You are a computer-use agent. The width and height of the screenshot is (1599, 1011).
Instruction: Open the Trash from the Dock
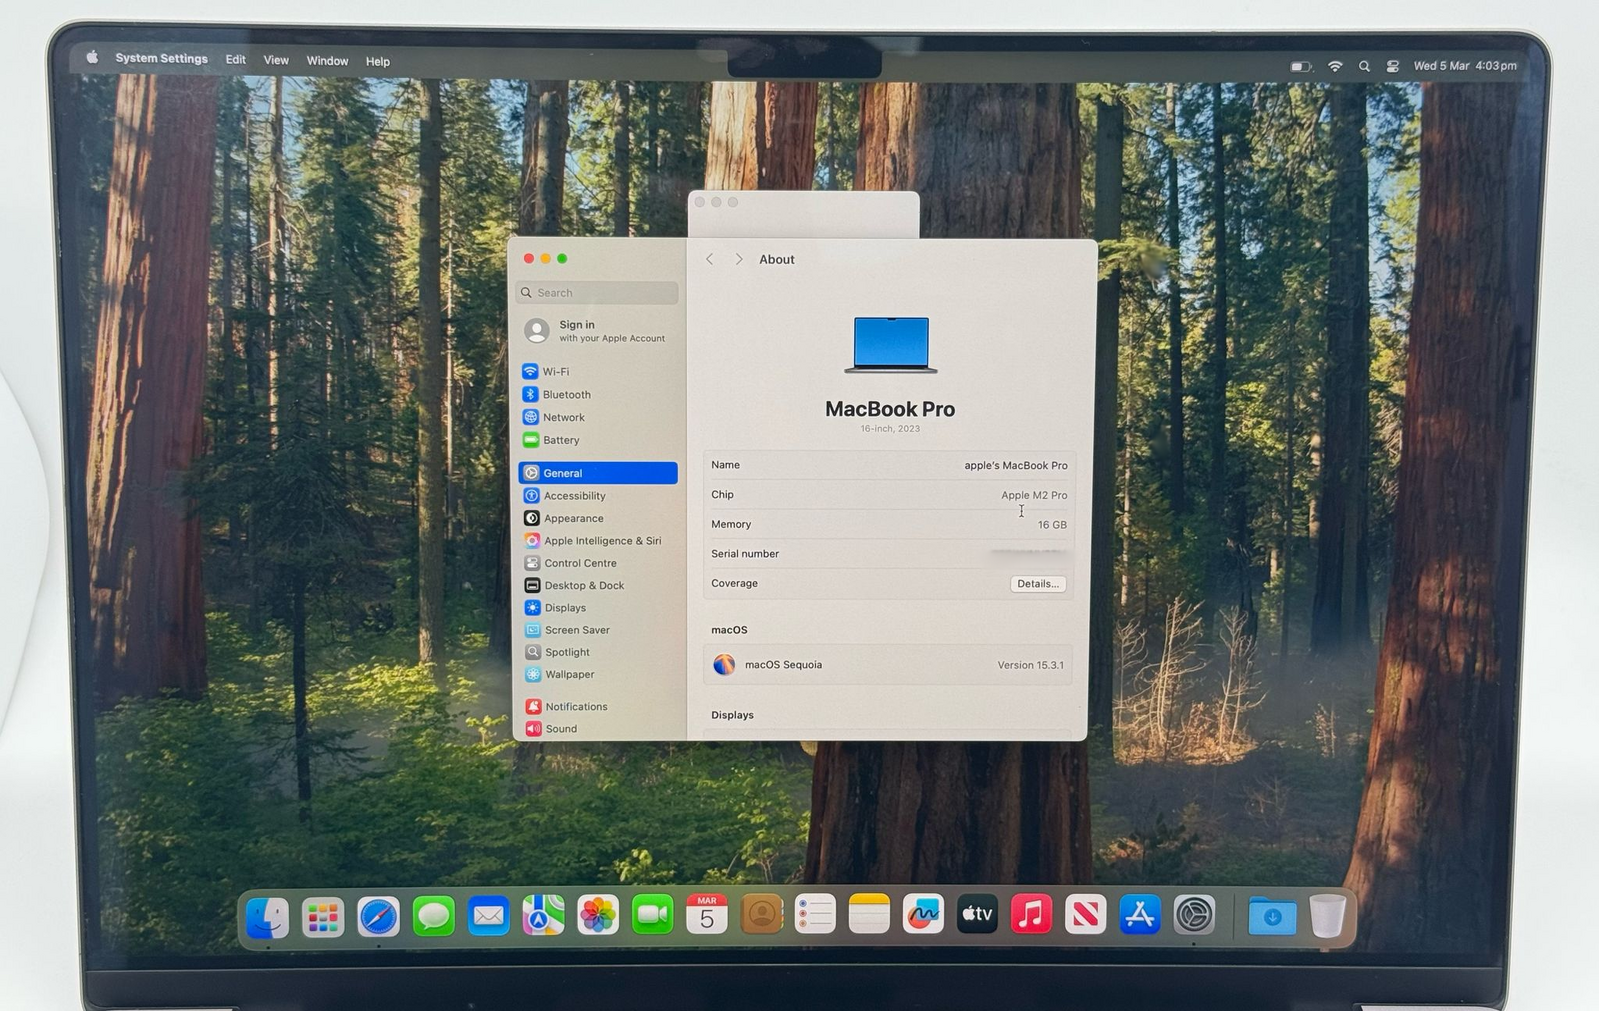1327,915
